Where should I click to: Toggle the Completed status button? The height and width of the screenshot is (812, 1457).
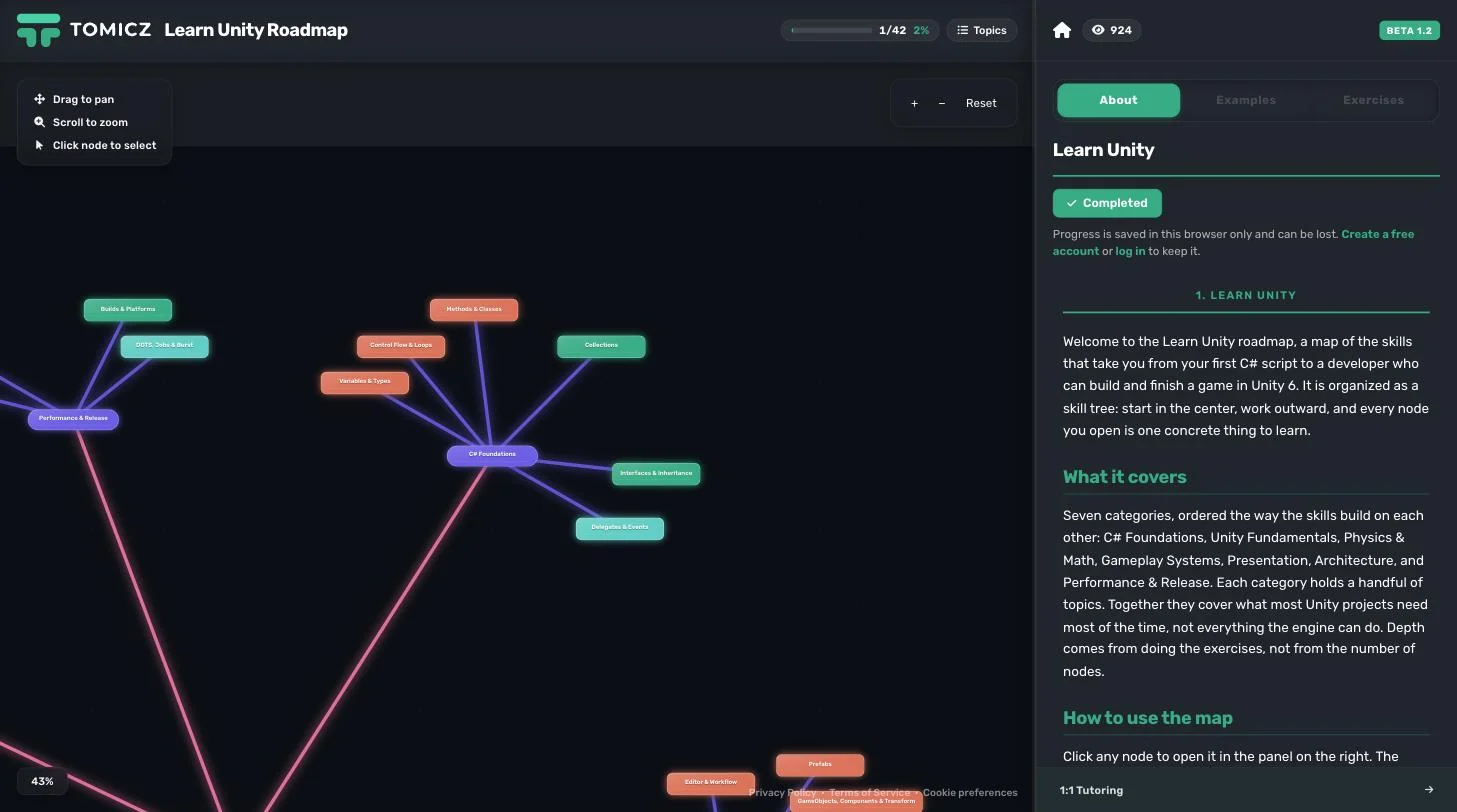[1107, 203]
